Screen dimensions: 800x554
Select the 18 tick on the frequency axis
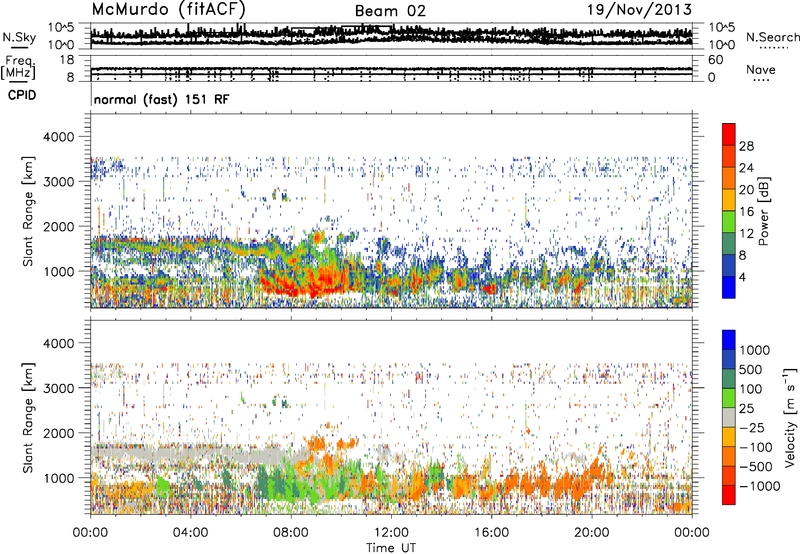coord(67,60)
